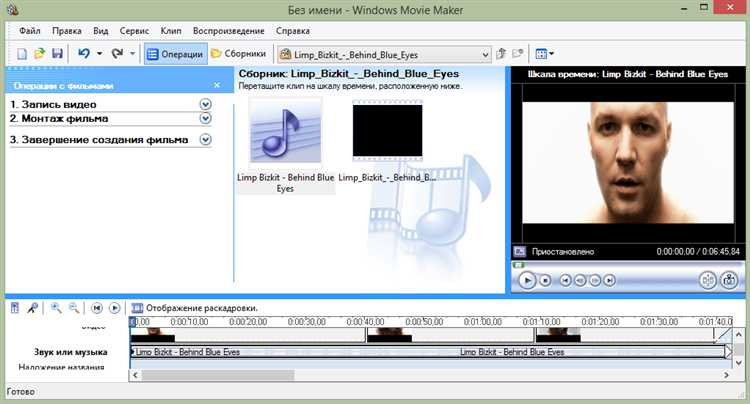Click the icon beside the Приостановлено status
This screenshot has width=750, height=404.
pos(519,251)
